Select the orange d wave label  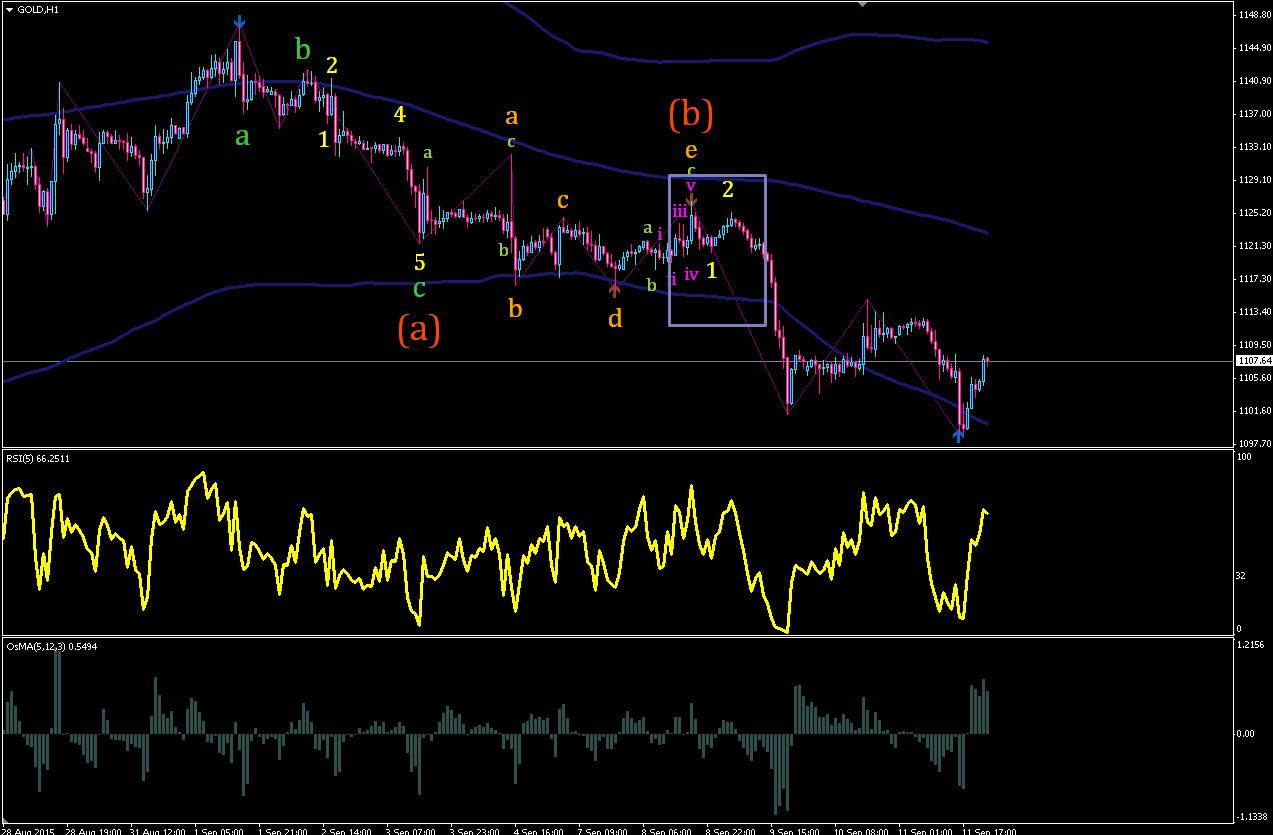[615, 319]
